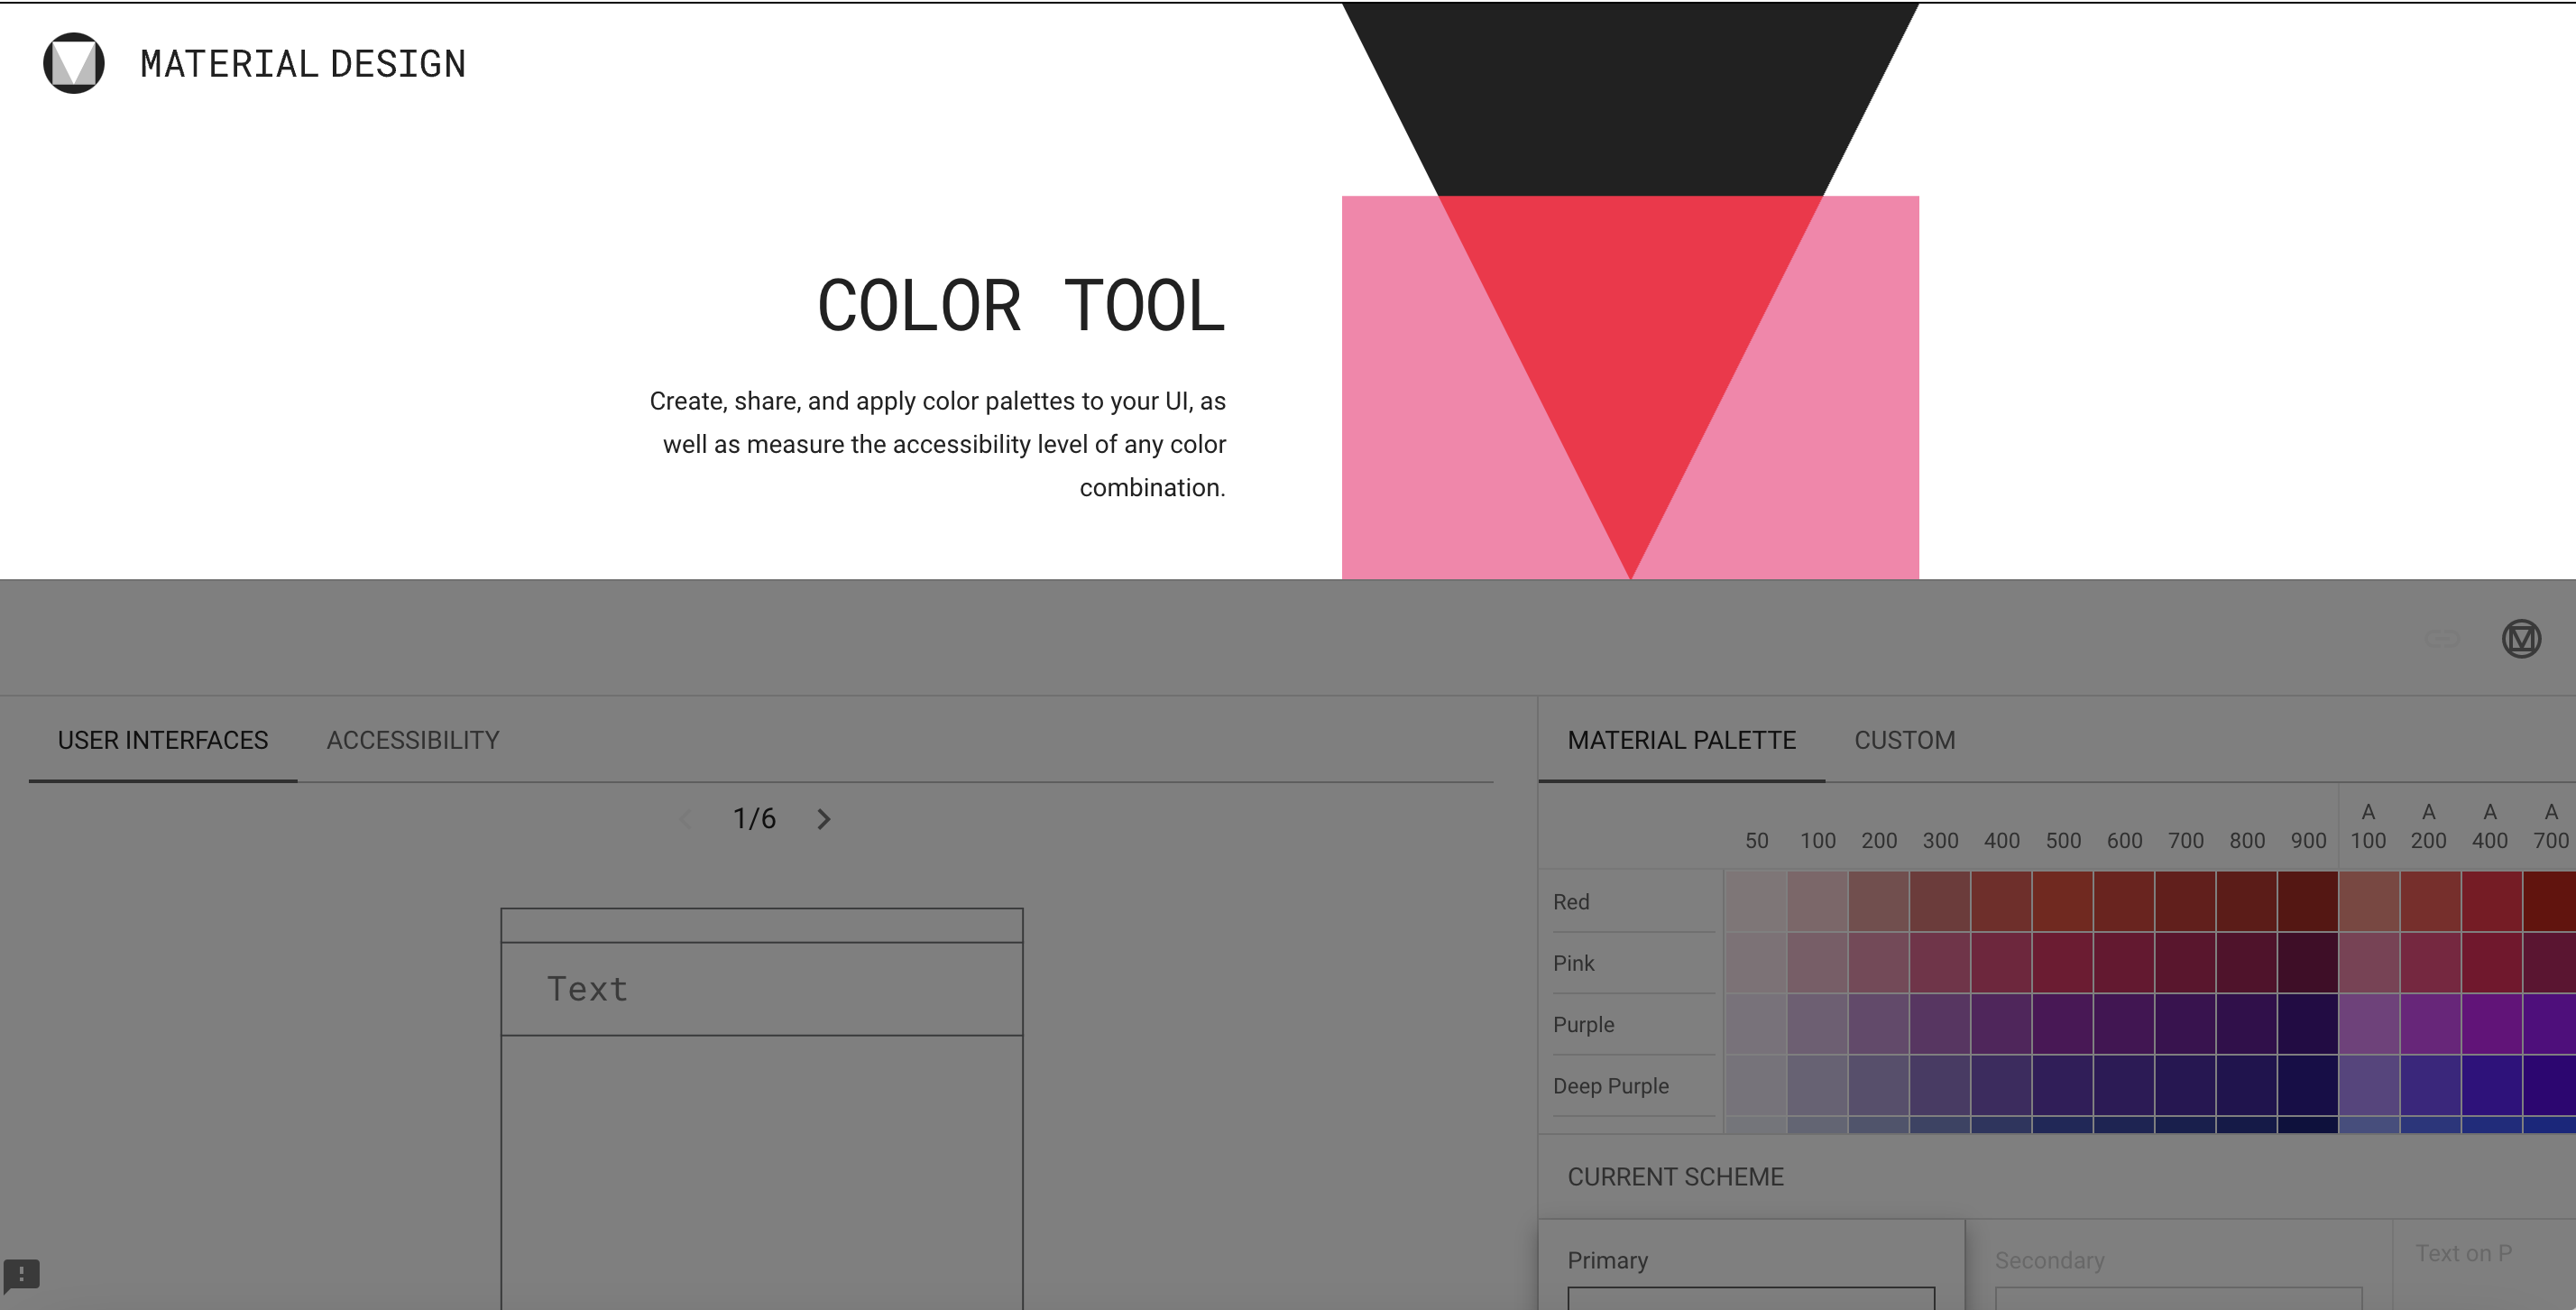
Task: Pick the Red A700 swatch
Action: point(2550,901)
